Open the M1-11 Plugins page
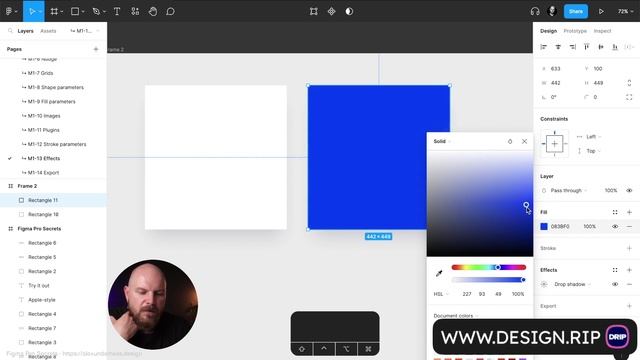640x360 pixels. point(43,130)
